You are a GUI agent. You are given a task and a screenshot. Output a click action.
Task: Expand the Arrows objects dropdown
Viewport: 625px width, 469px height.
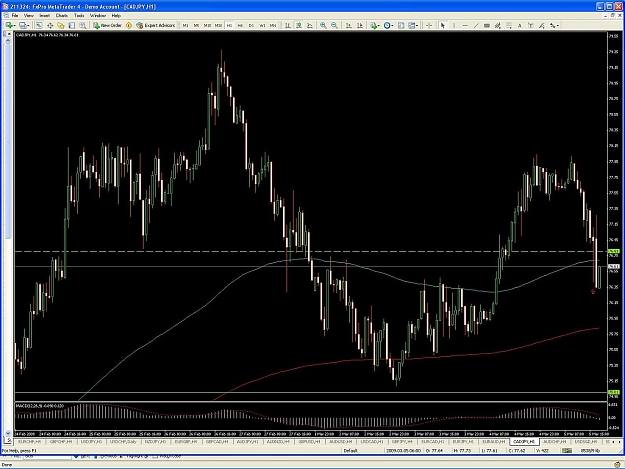pyautogui.click(x=554, y=25)
